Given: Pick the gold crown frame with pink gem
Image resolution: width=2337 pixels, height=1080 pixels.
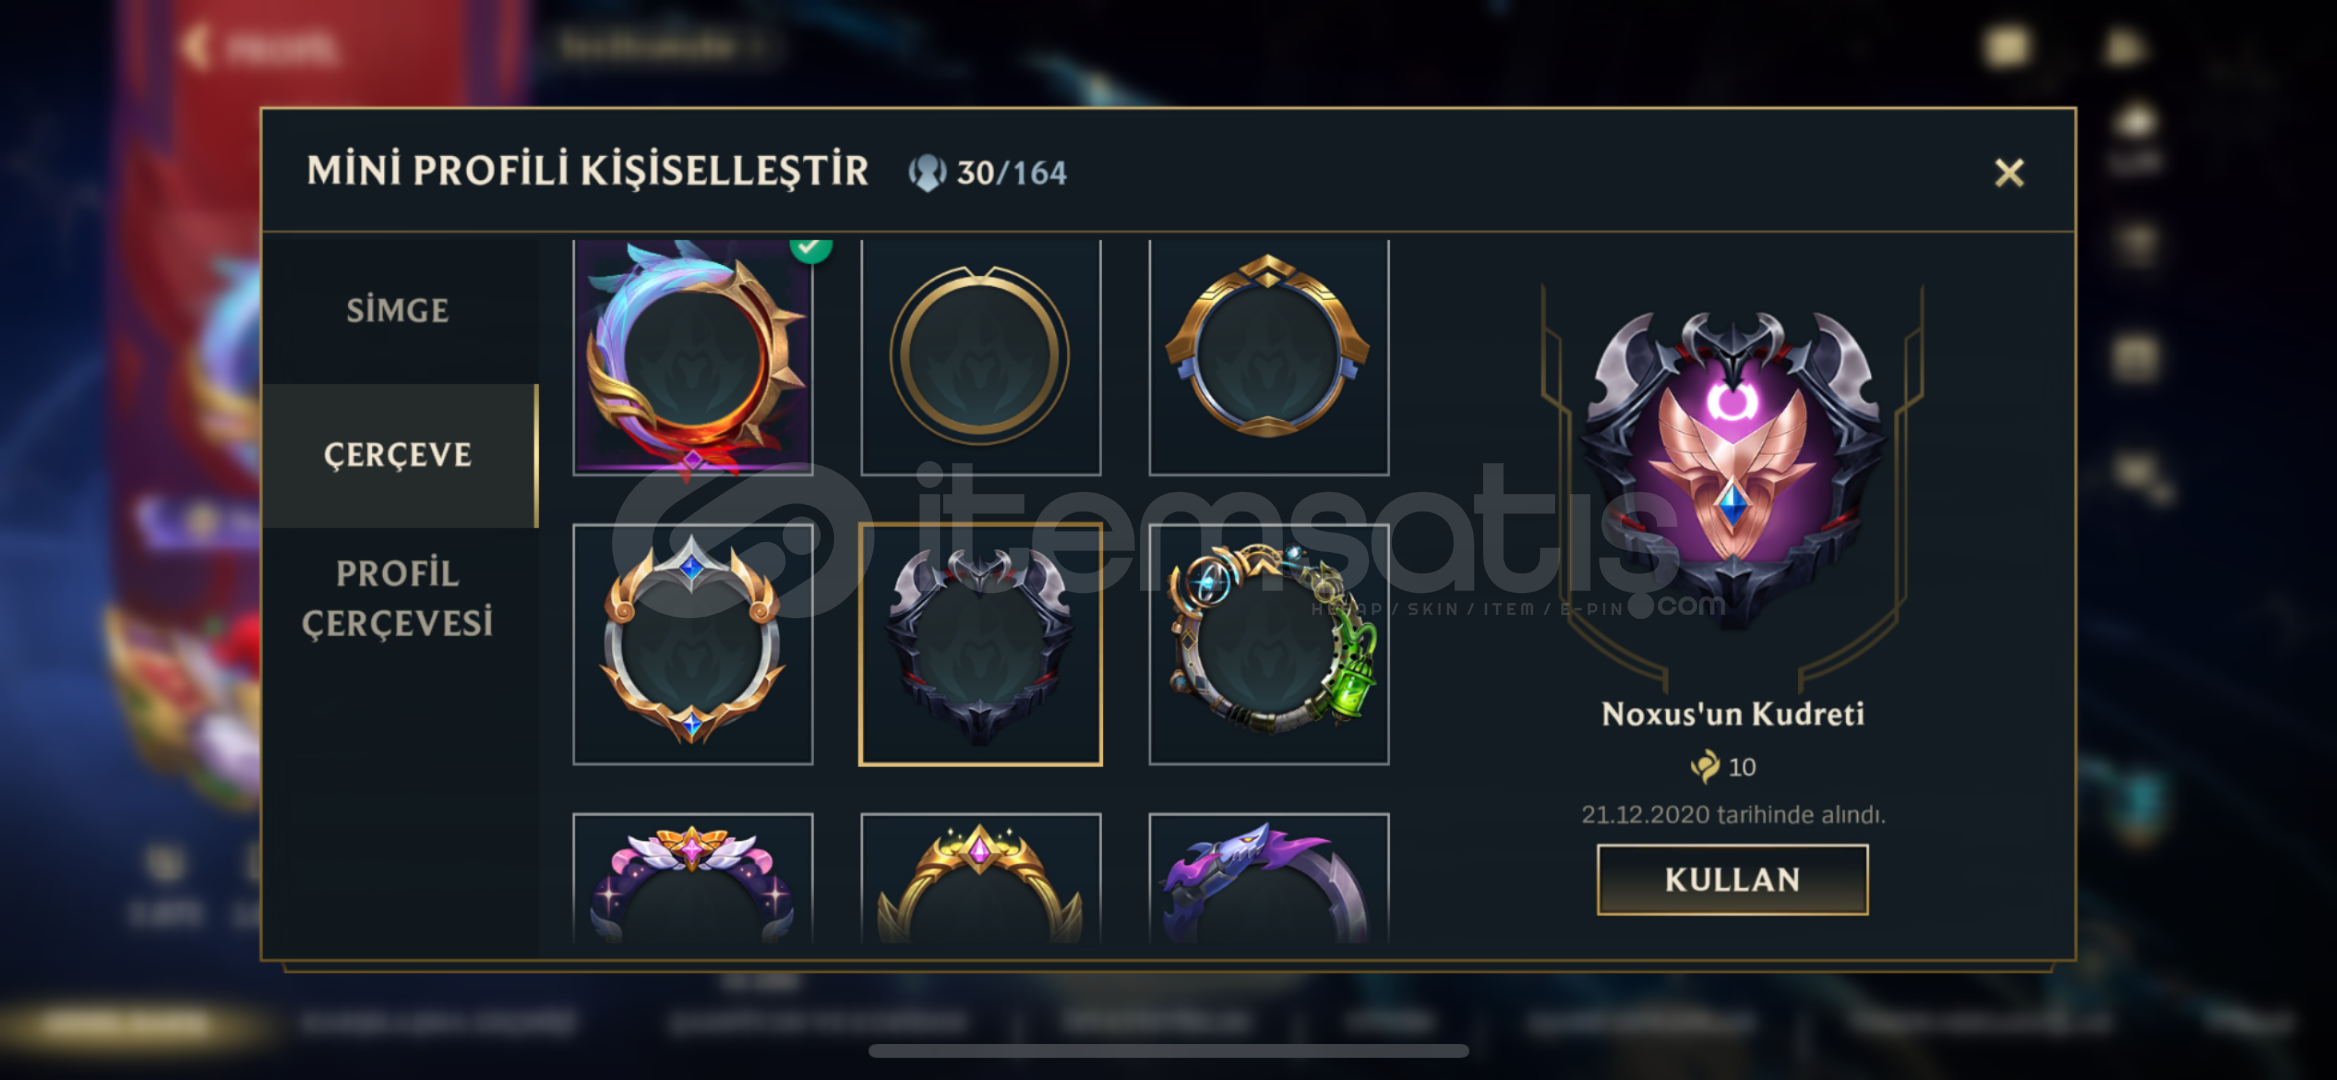Looking at the screenshot, I should tap(981, 878).
